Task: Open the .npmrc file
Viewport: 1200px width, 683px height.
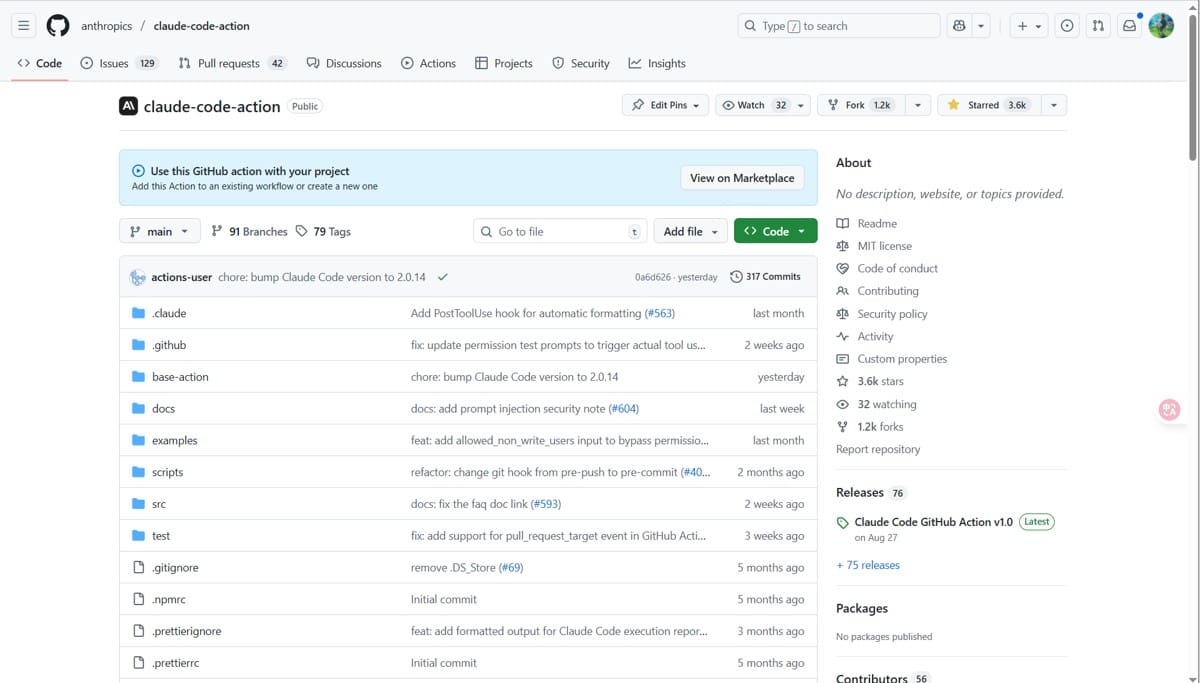Action: pyautogui.click(x=169, y=599)
